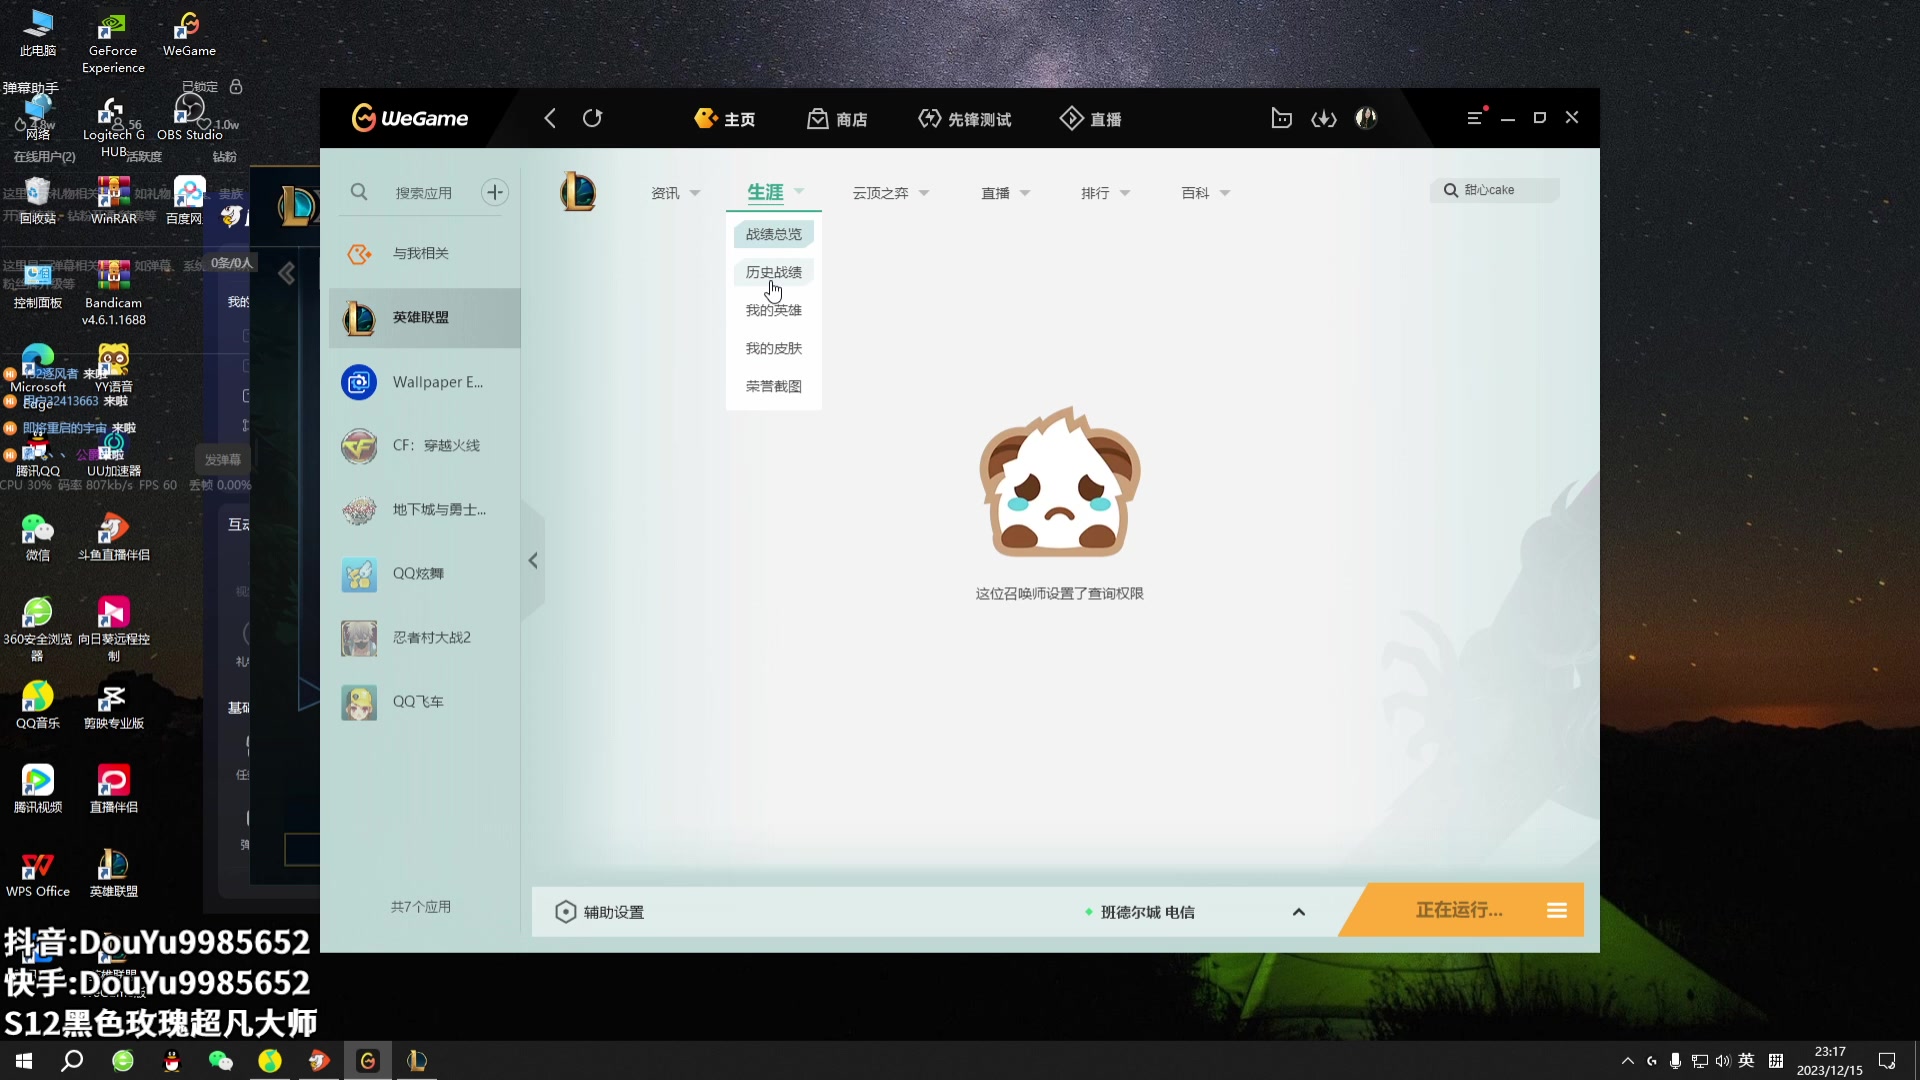
Task: Toggle the sidebar collapse arrow
Action: coord(534,560)
